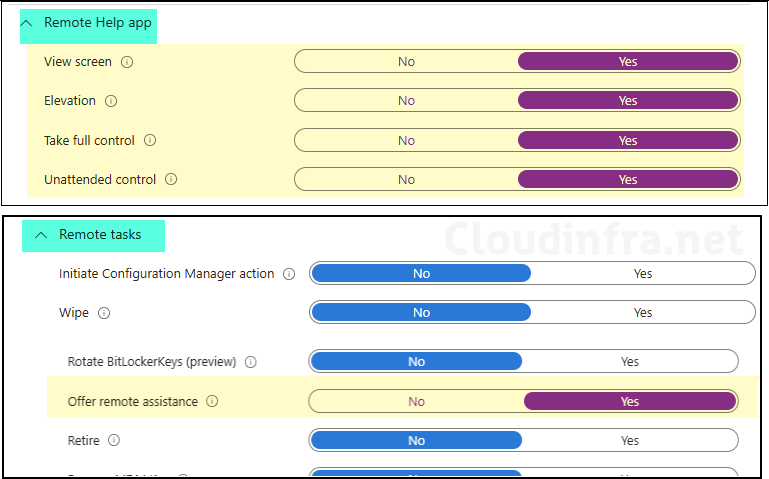Image resolution: width=769 pixels, height=479 pixels.
Task: Disable Offer remote assistance by choosing No
Action: point(416,402)
